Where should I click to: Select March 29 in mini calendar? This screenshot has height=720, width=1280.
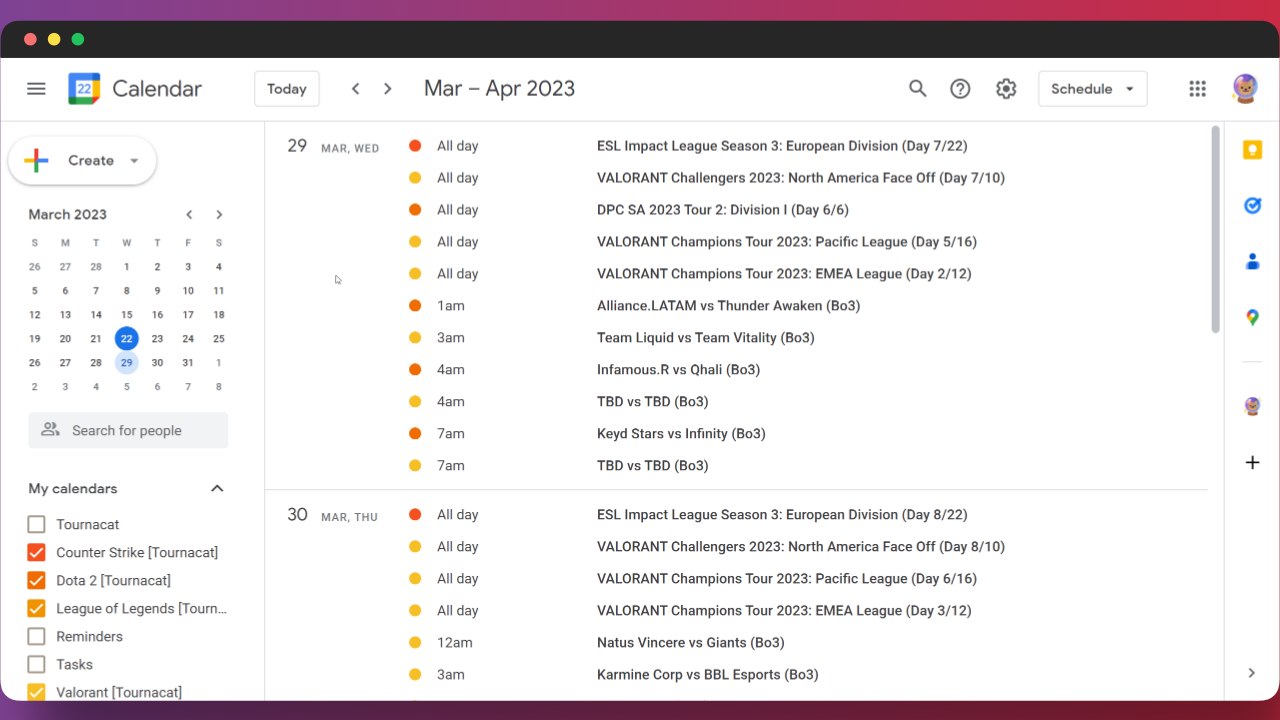pos(127,362)
